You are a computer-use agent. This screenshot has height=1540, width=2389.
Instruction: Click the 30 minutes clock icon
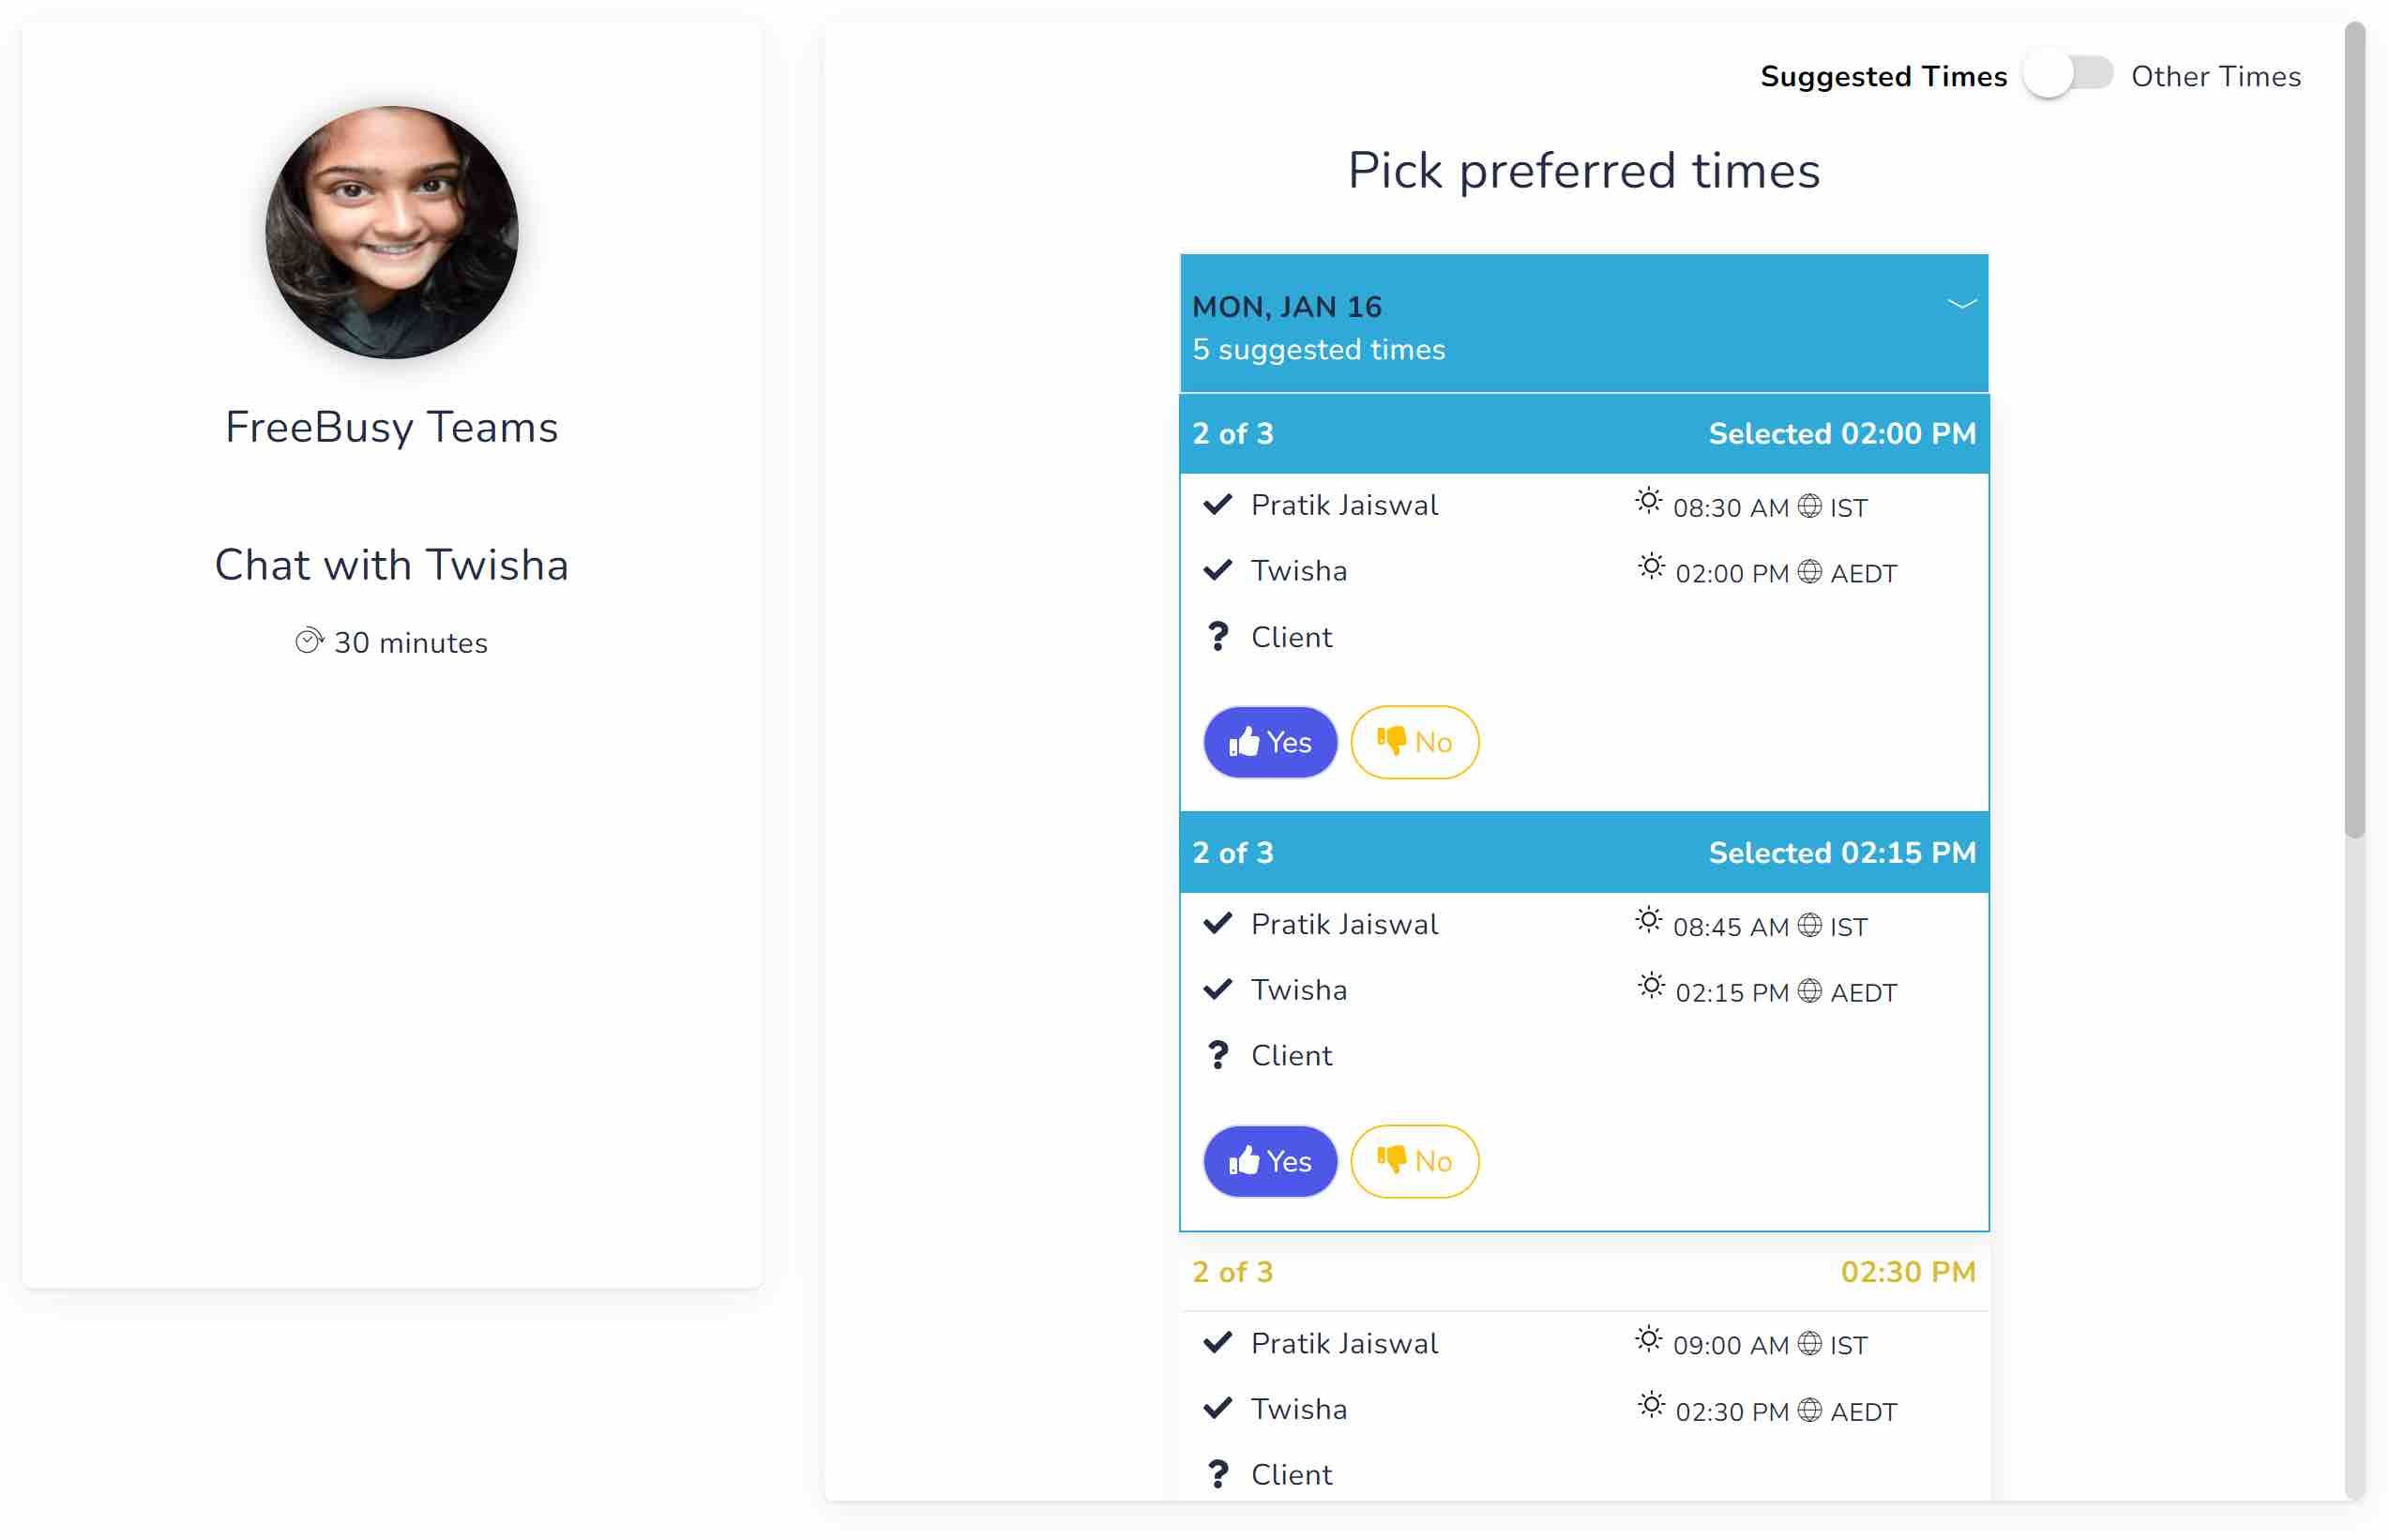[x=309, y=641]
